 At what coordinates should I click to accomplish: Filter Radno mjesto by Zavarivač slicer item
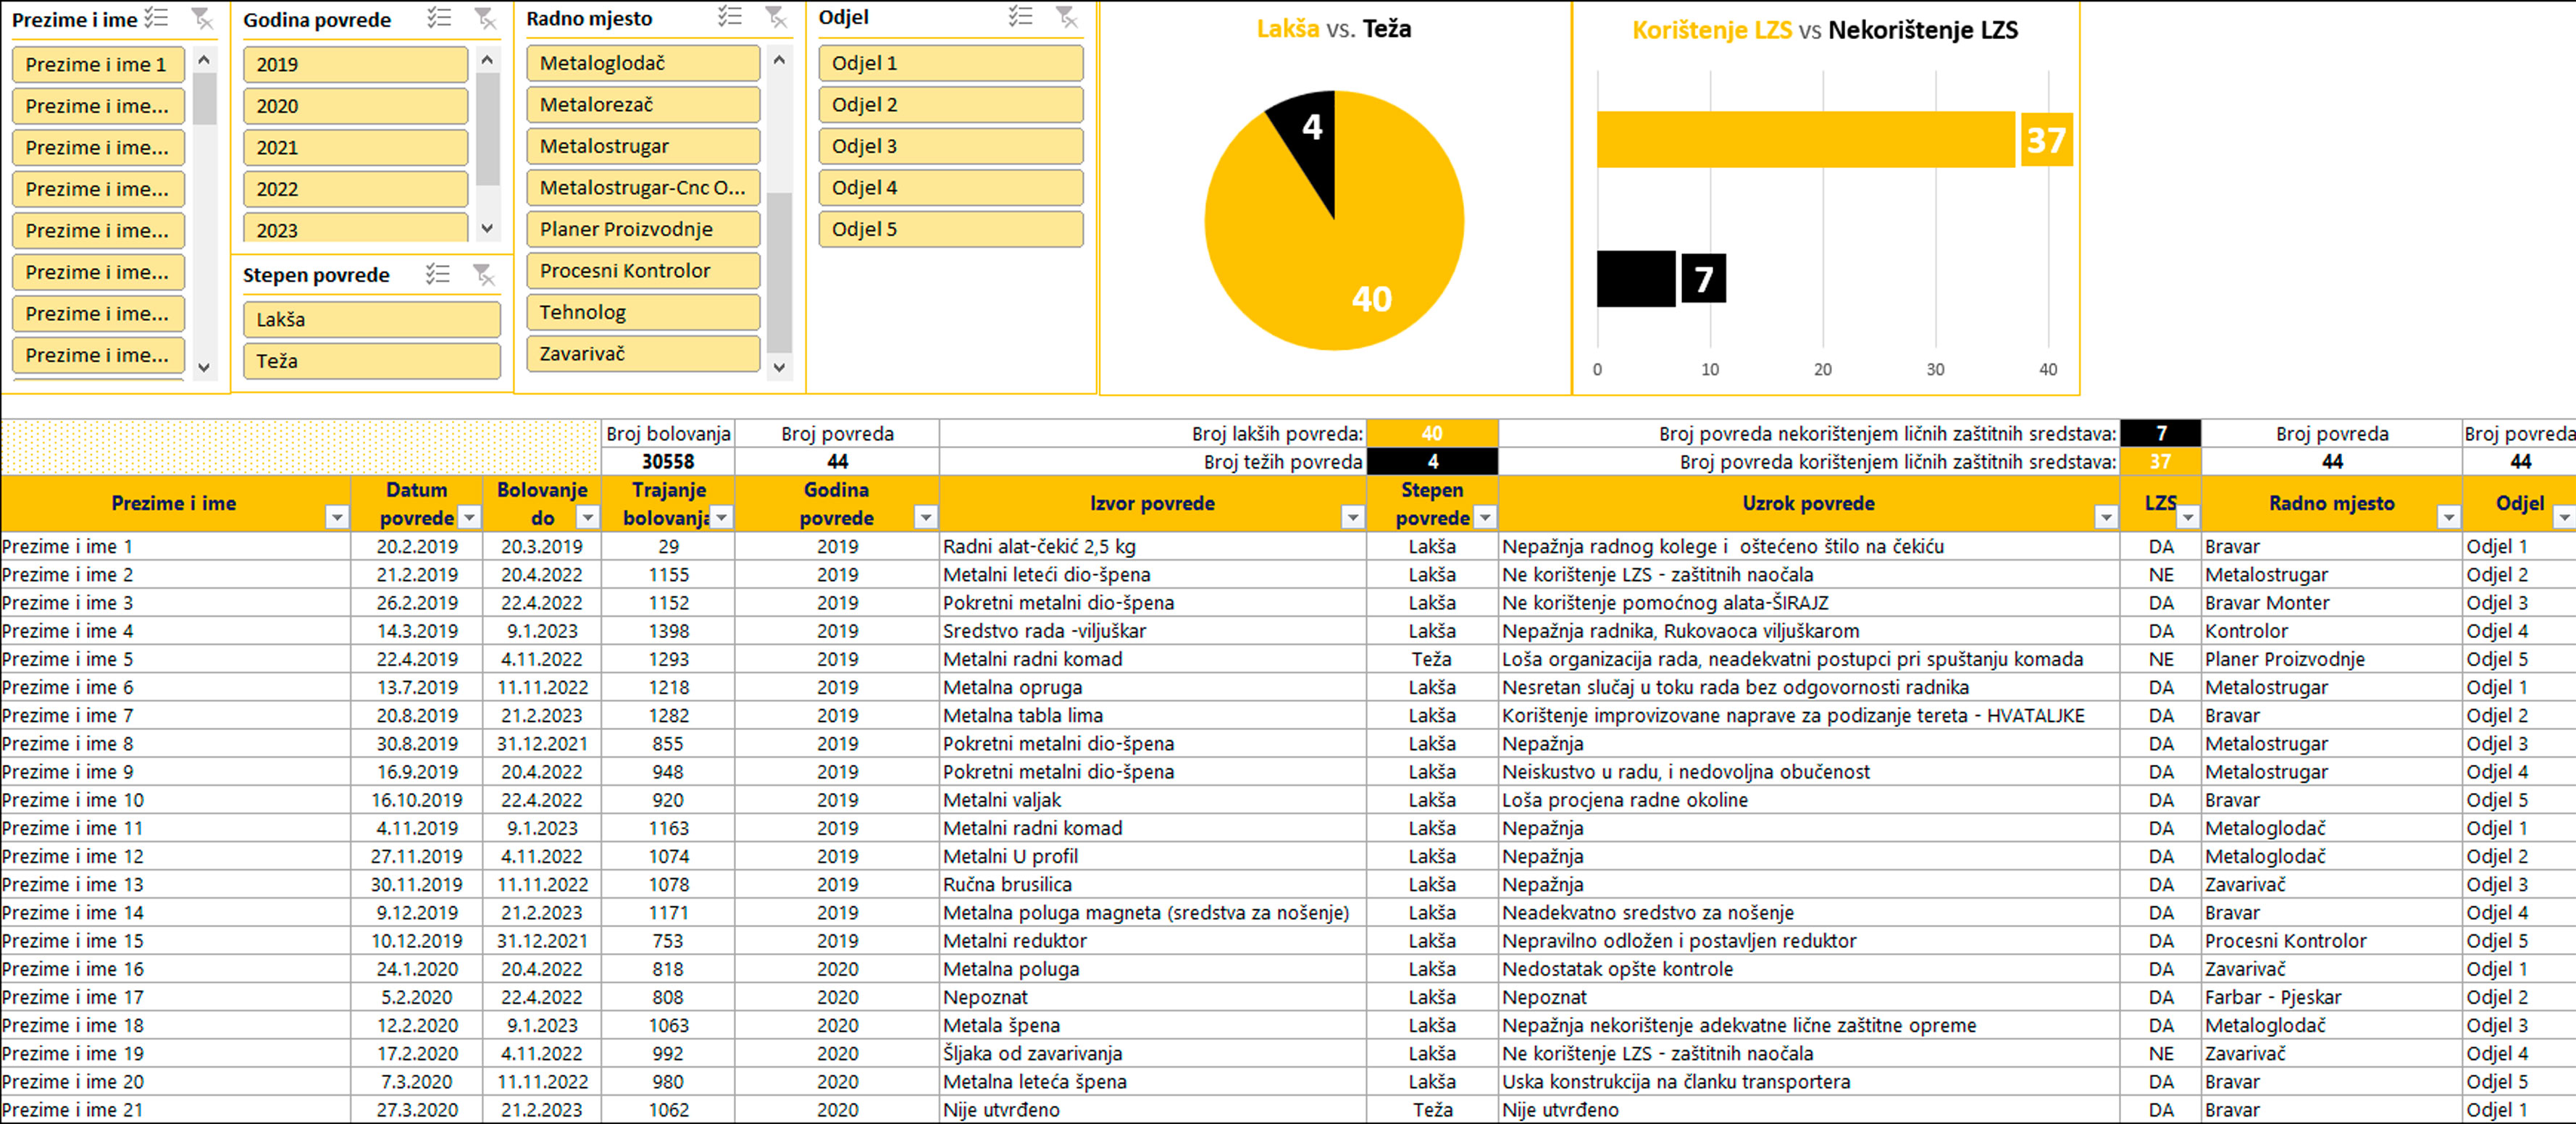[643, 353]
